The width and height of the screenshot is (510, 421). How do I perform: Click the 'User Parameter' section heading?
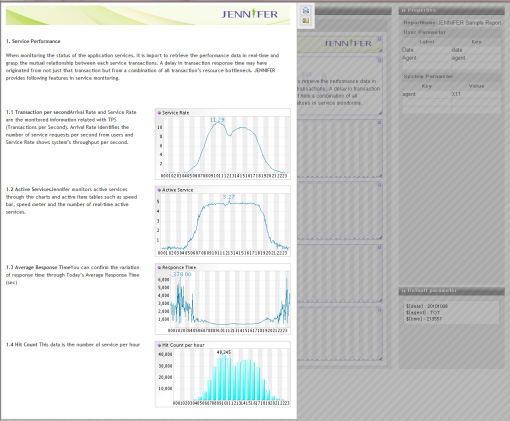(424, 32)
